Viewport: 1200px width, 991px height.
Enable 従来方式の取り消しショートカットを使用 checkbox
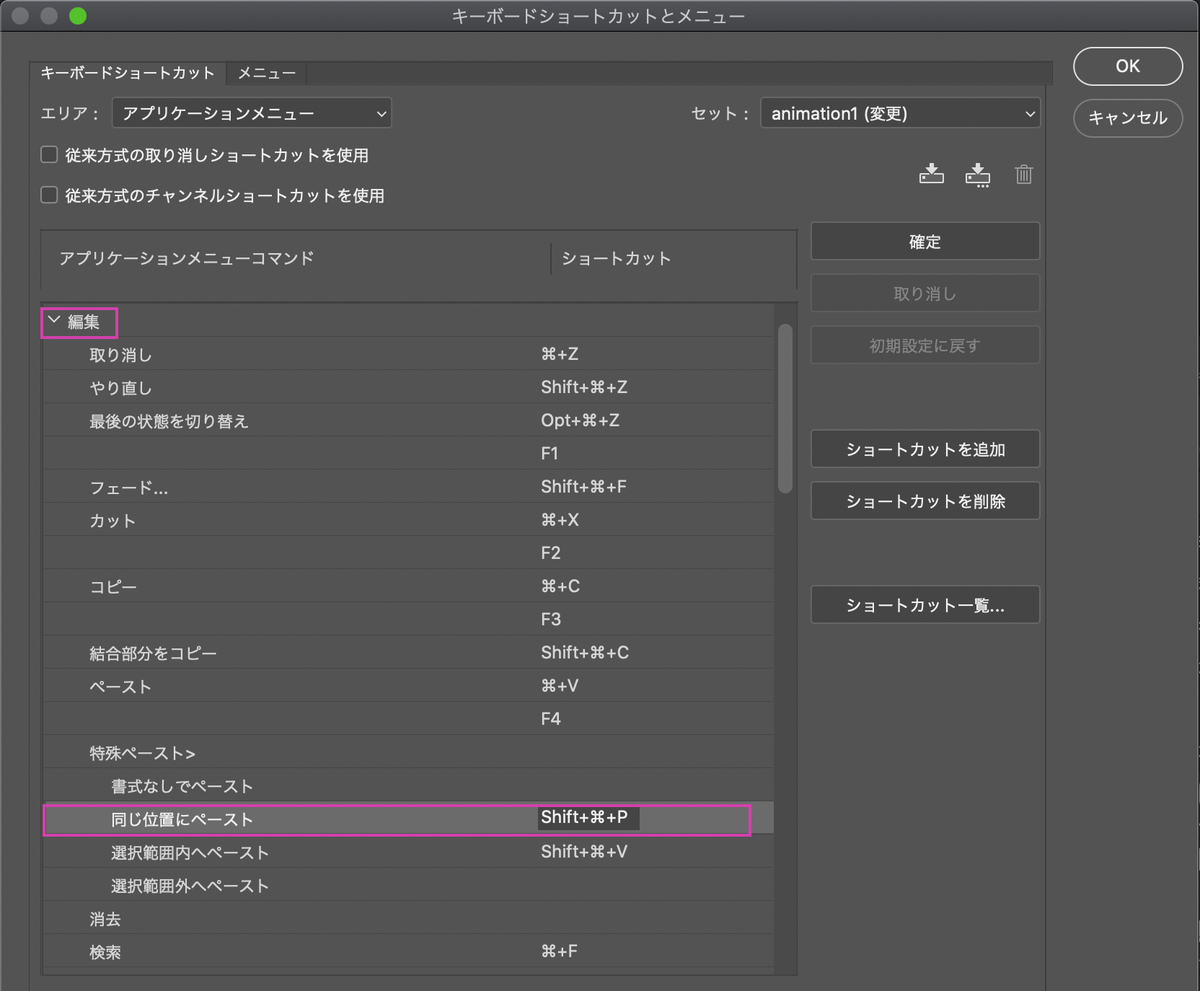[x=48, y=155]
